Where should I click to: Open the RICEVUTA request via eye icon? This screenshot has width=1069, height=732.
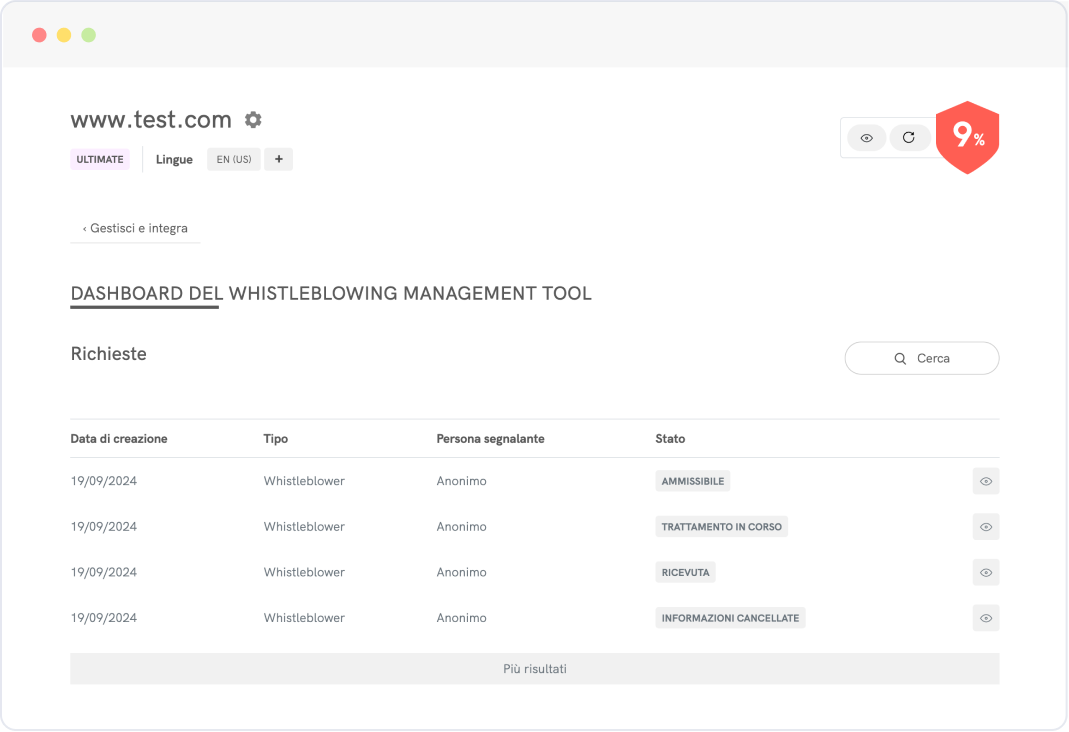(x=985, y=572)
